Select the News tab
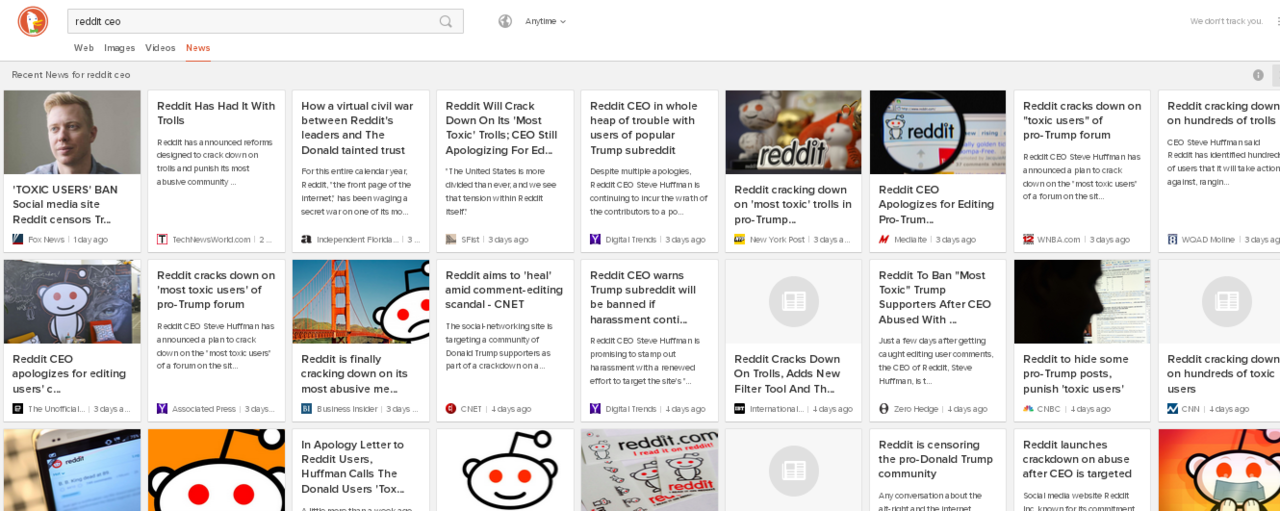The image size is (1280, 511). (198, 48)
